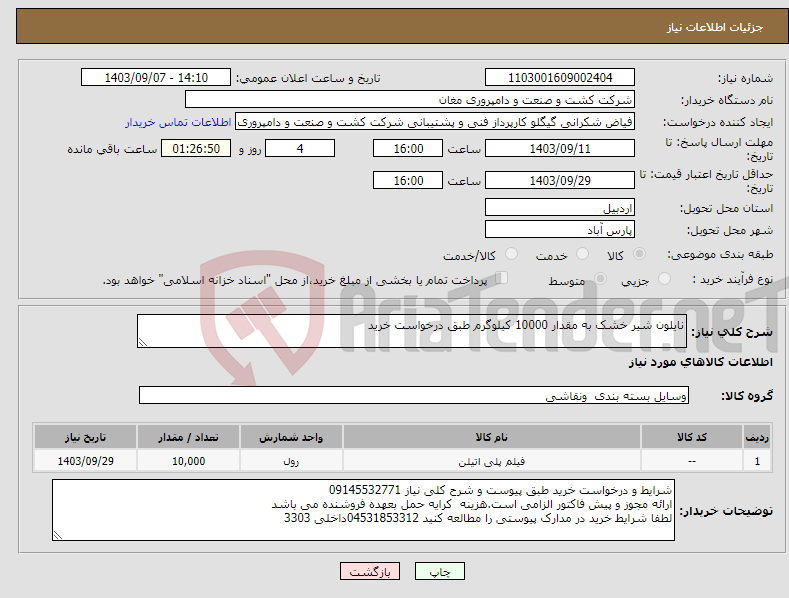Click the buyer notes textarea
This screenshot has width=789, height=598.
pos(363,510)
